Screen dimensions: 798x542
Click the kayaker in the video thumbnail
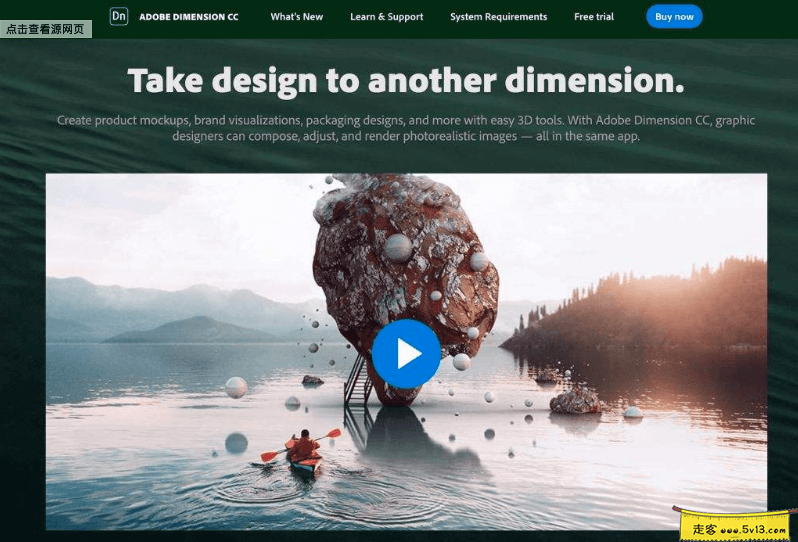[303, 450]
